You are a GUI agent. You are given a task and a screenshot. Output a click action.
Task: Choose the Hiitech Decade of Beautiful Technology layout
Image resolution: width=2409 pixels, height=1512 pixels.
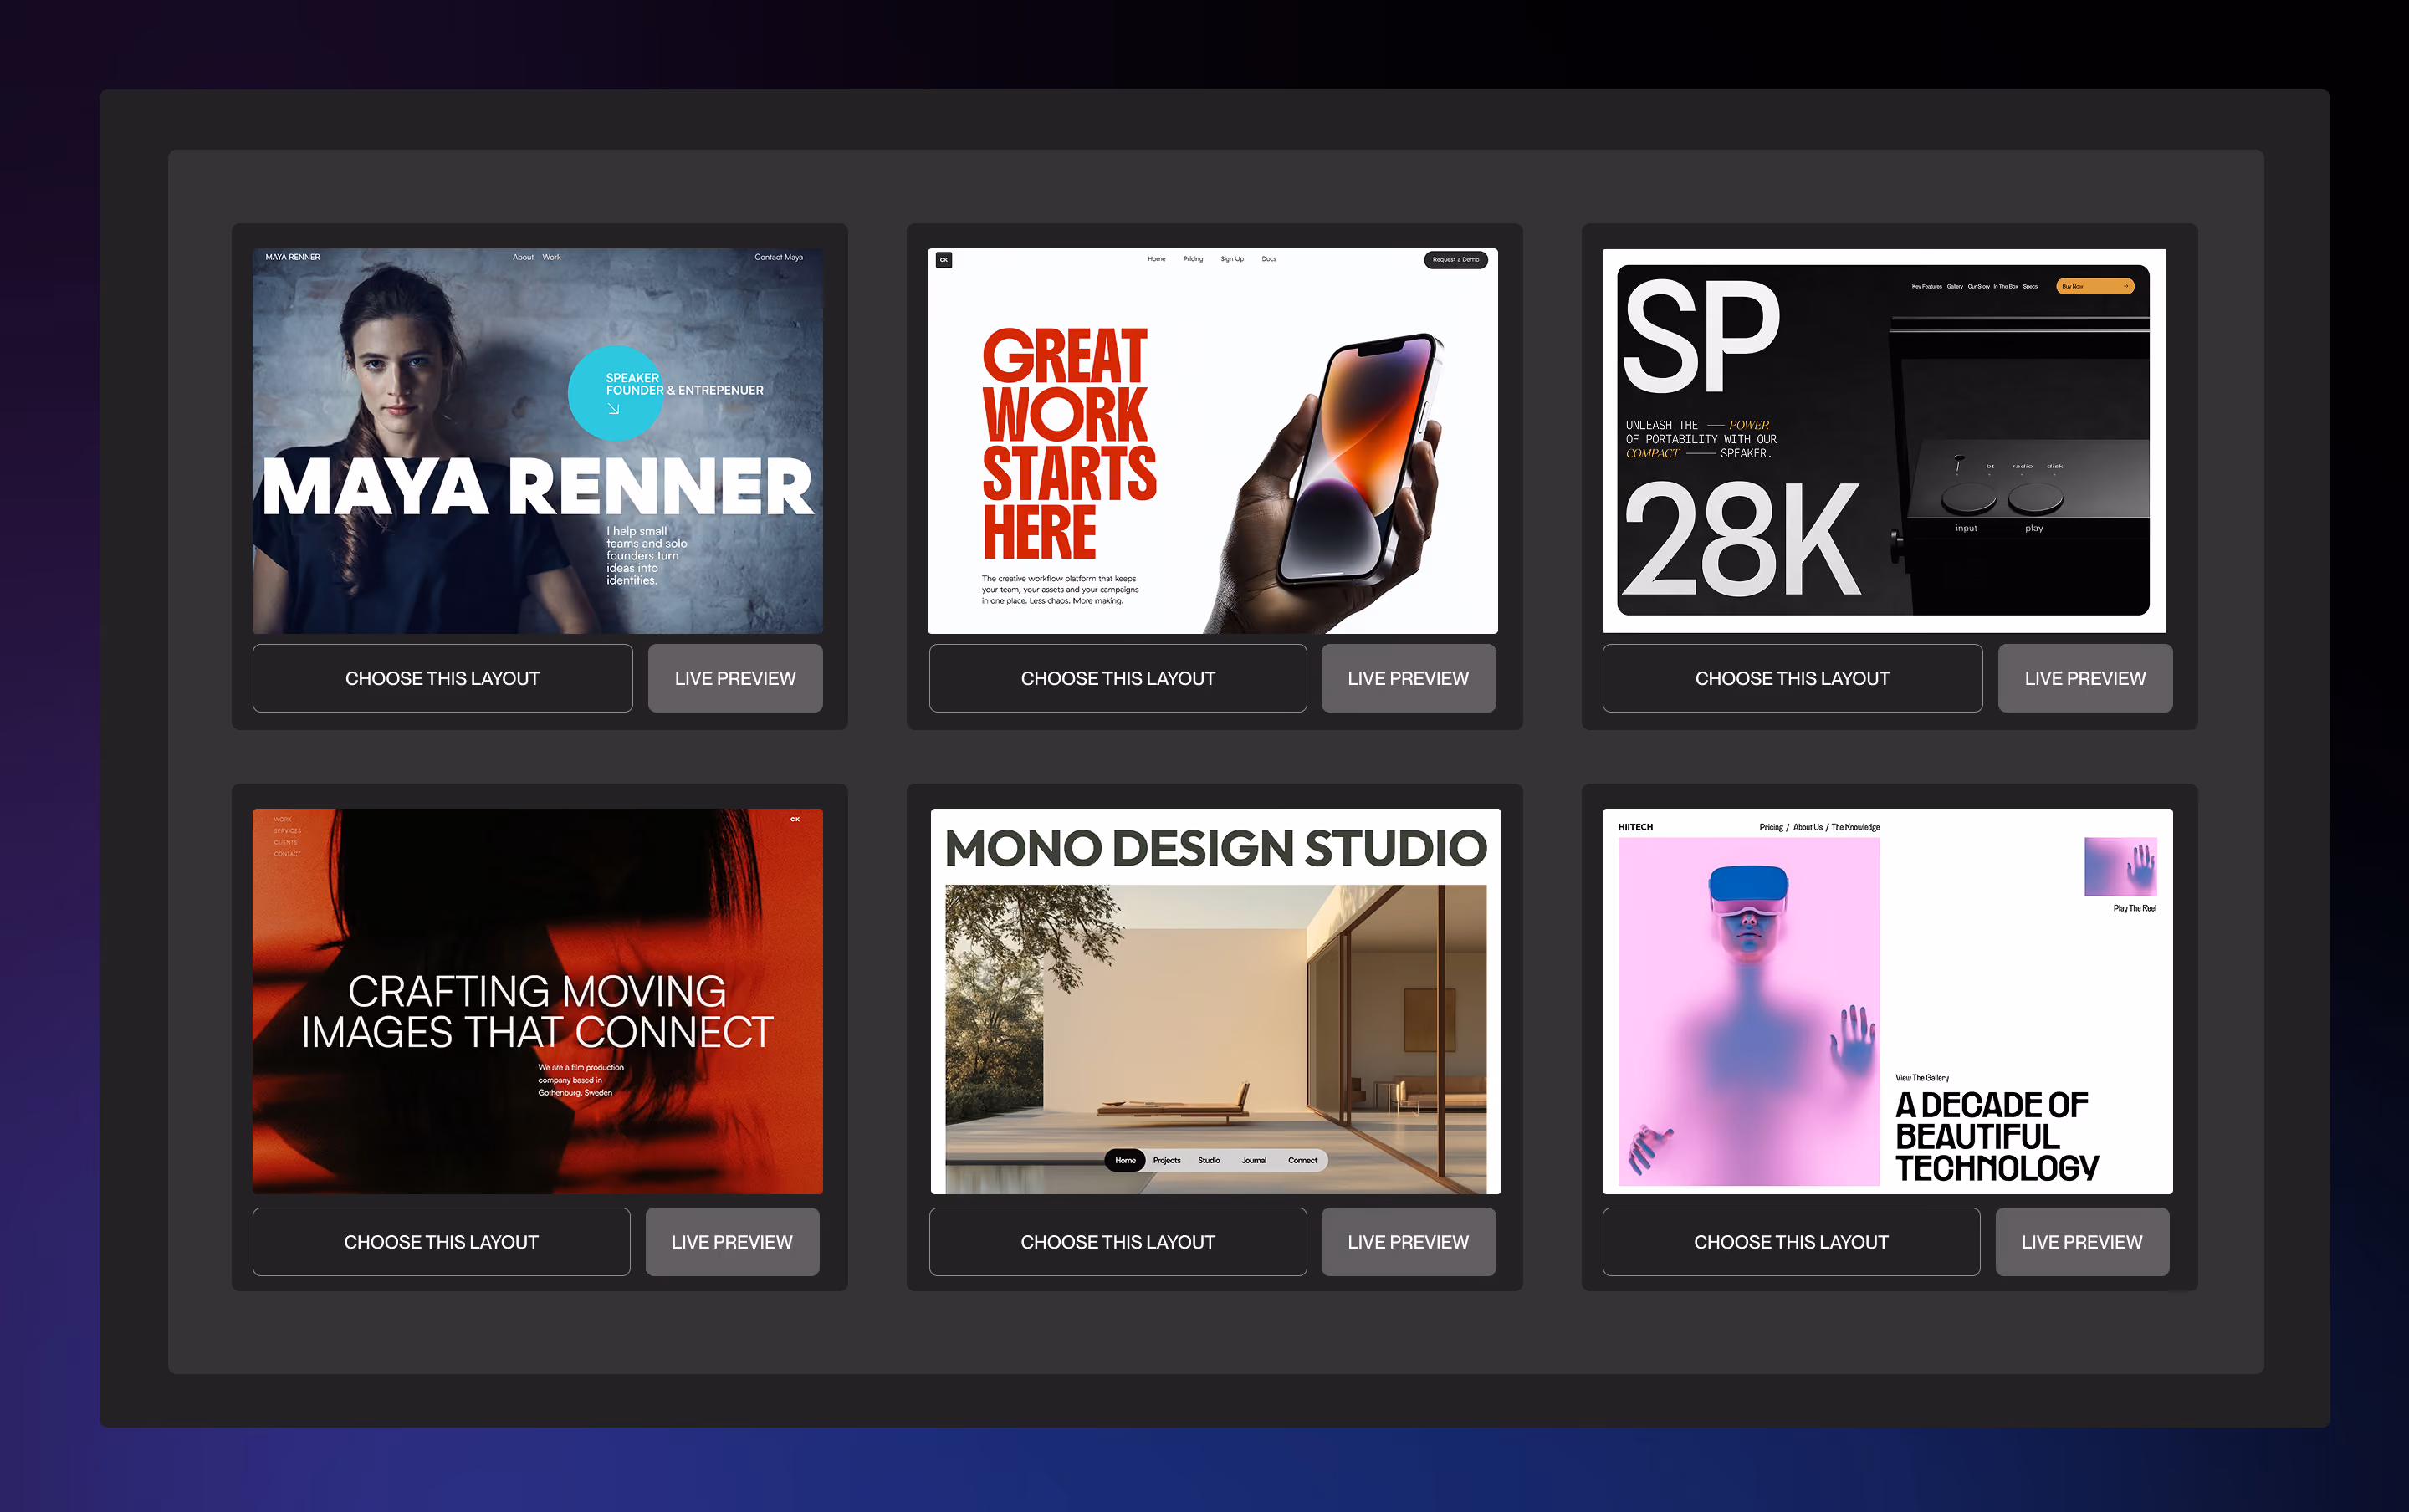tap(1791, 1241)
